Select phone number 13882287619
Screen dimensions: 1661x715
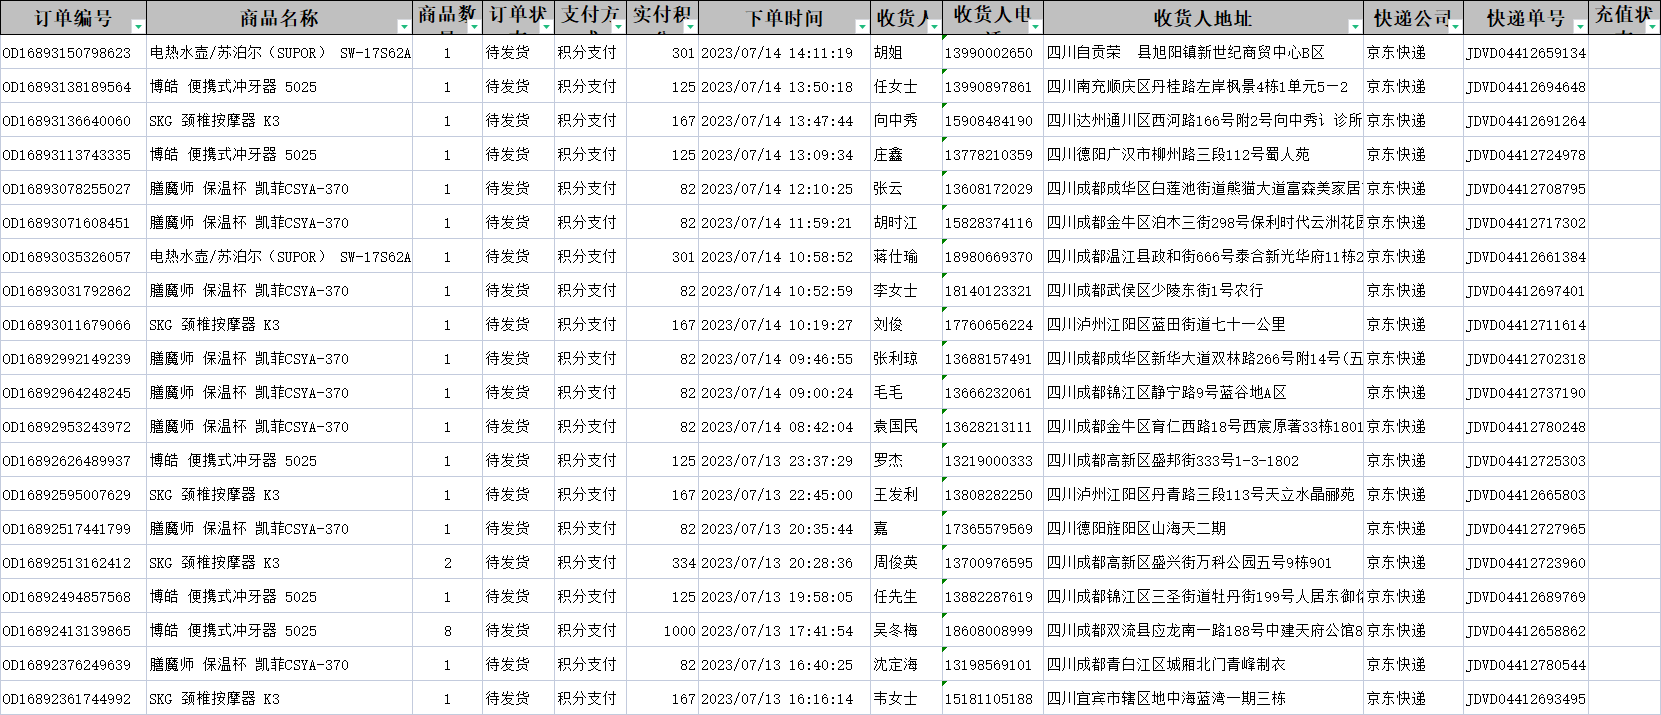point(989,597)
